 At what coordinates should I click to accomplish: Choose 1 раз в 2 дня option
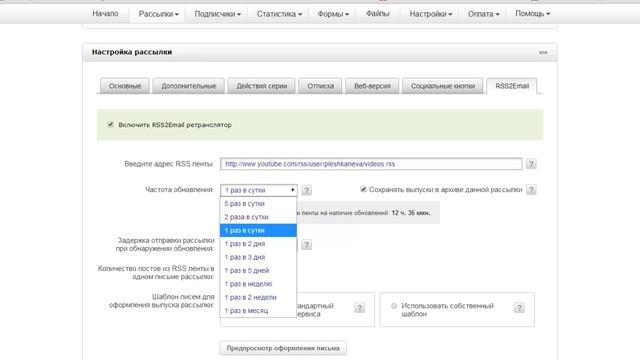258,244
